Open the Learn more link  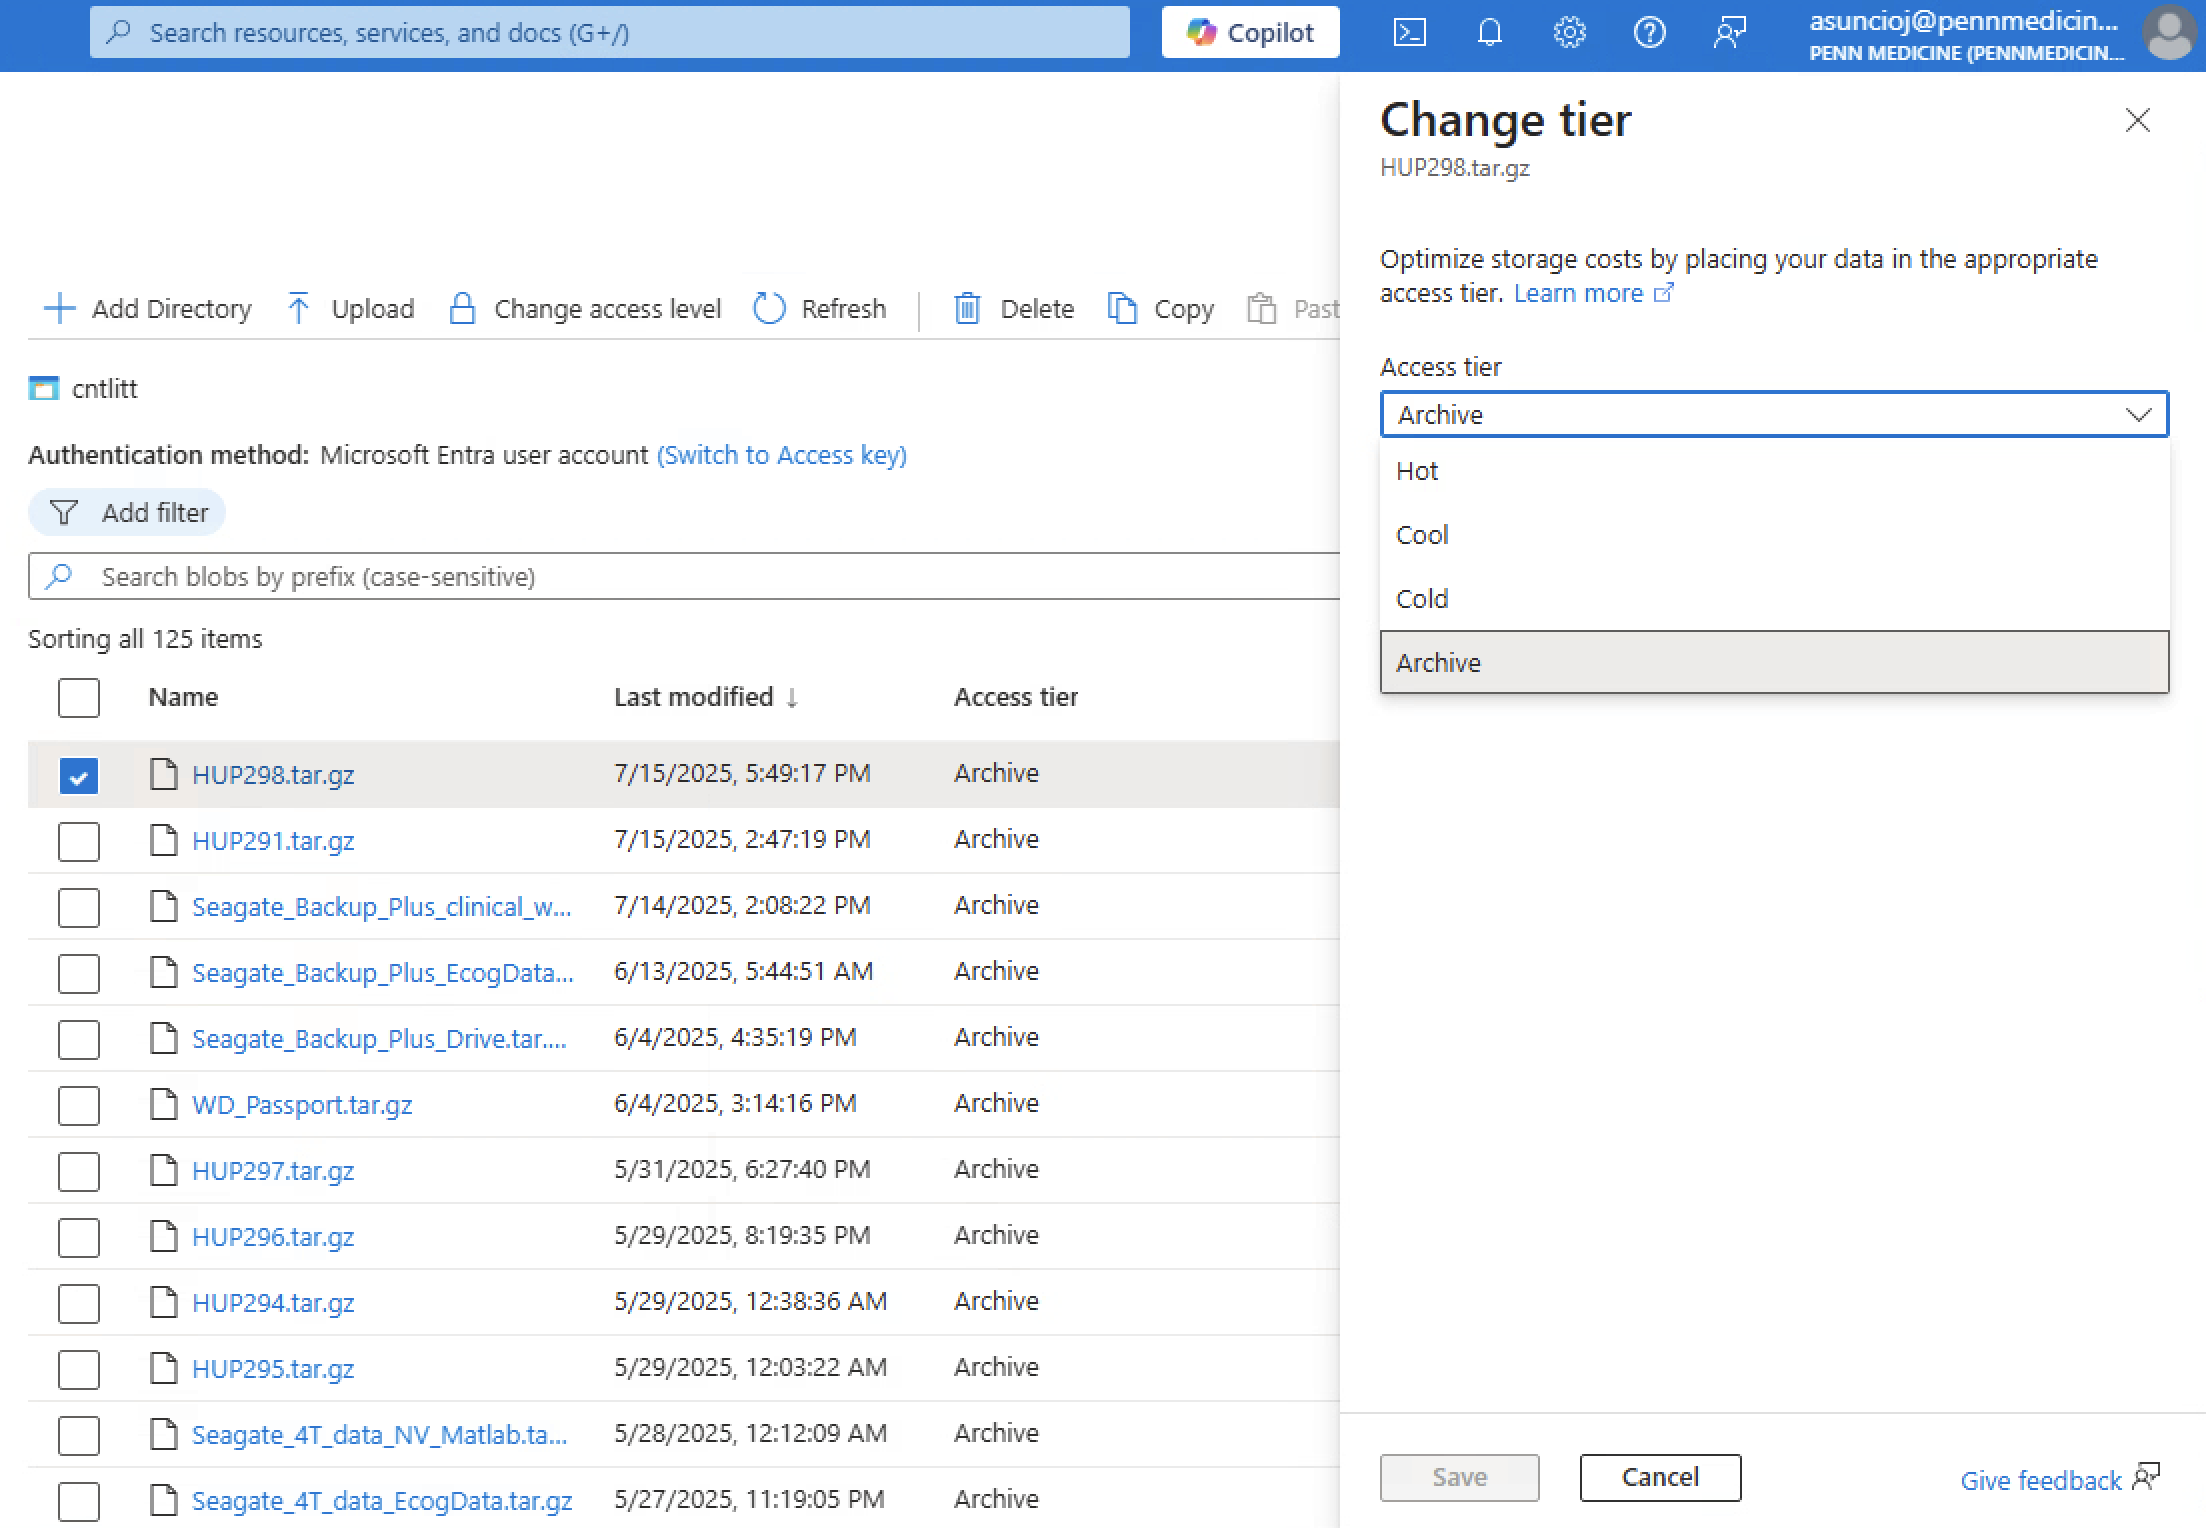tap(1593, 293)
